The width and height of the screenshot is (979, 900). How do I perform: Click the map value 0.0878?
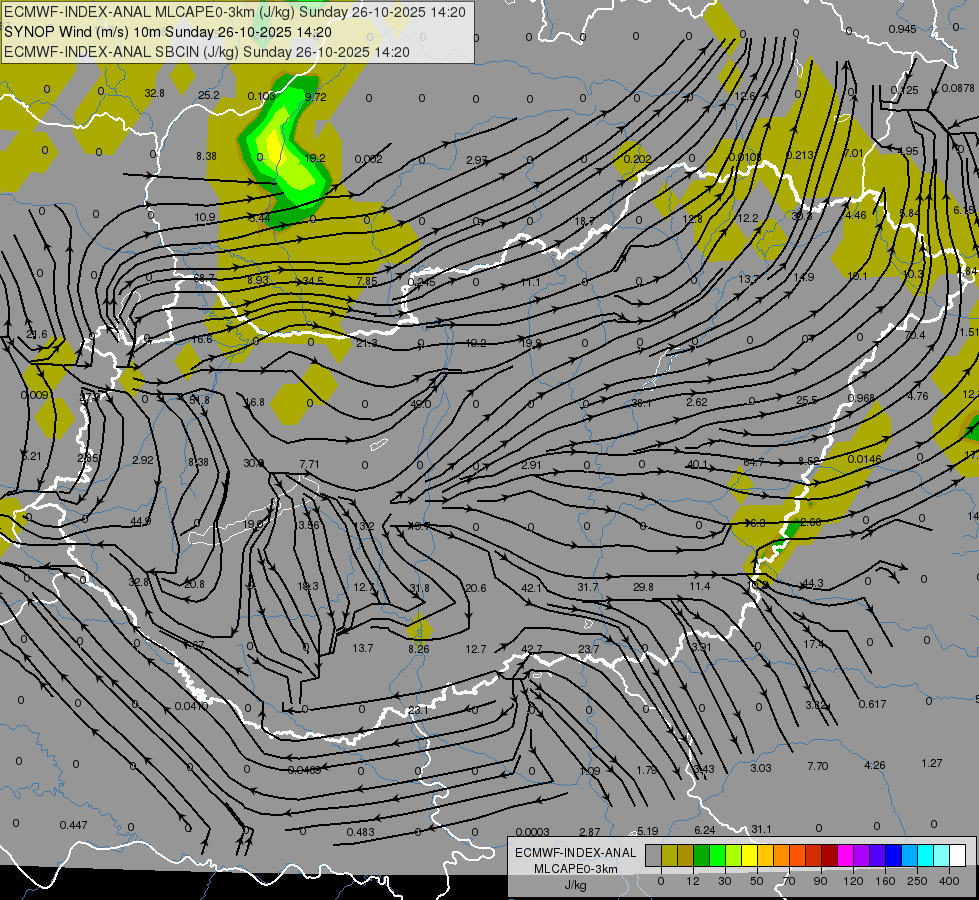point(958,89)
